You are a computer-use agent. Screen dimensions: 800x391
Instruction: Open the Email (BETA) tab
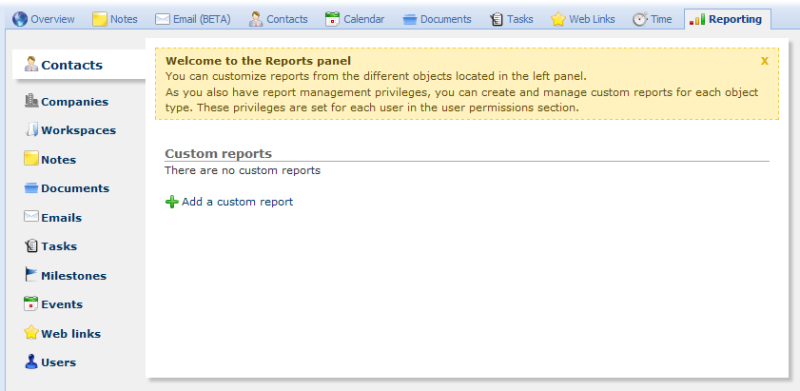click(x=193, y=19)
